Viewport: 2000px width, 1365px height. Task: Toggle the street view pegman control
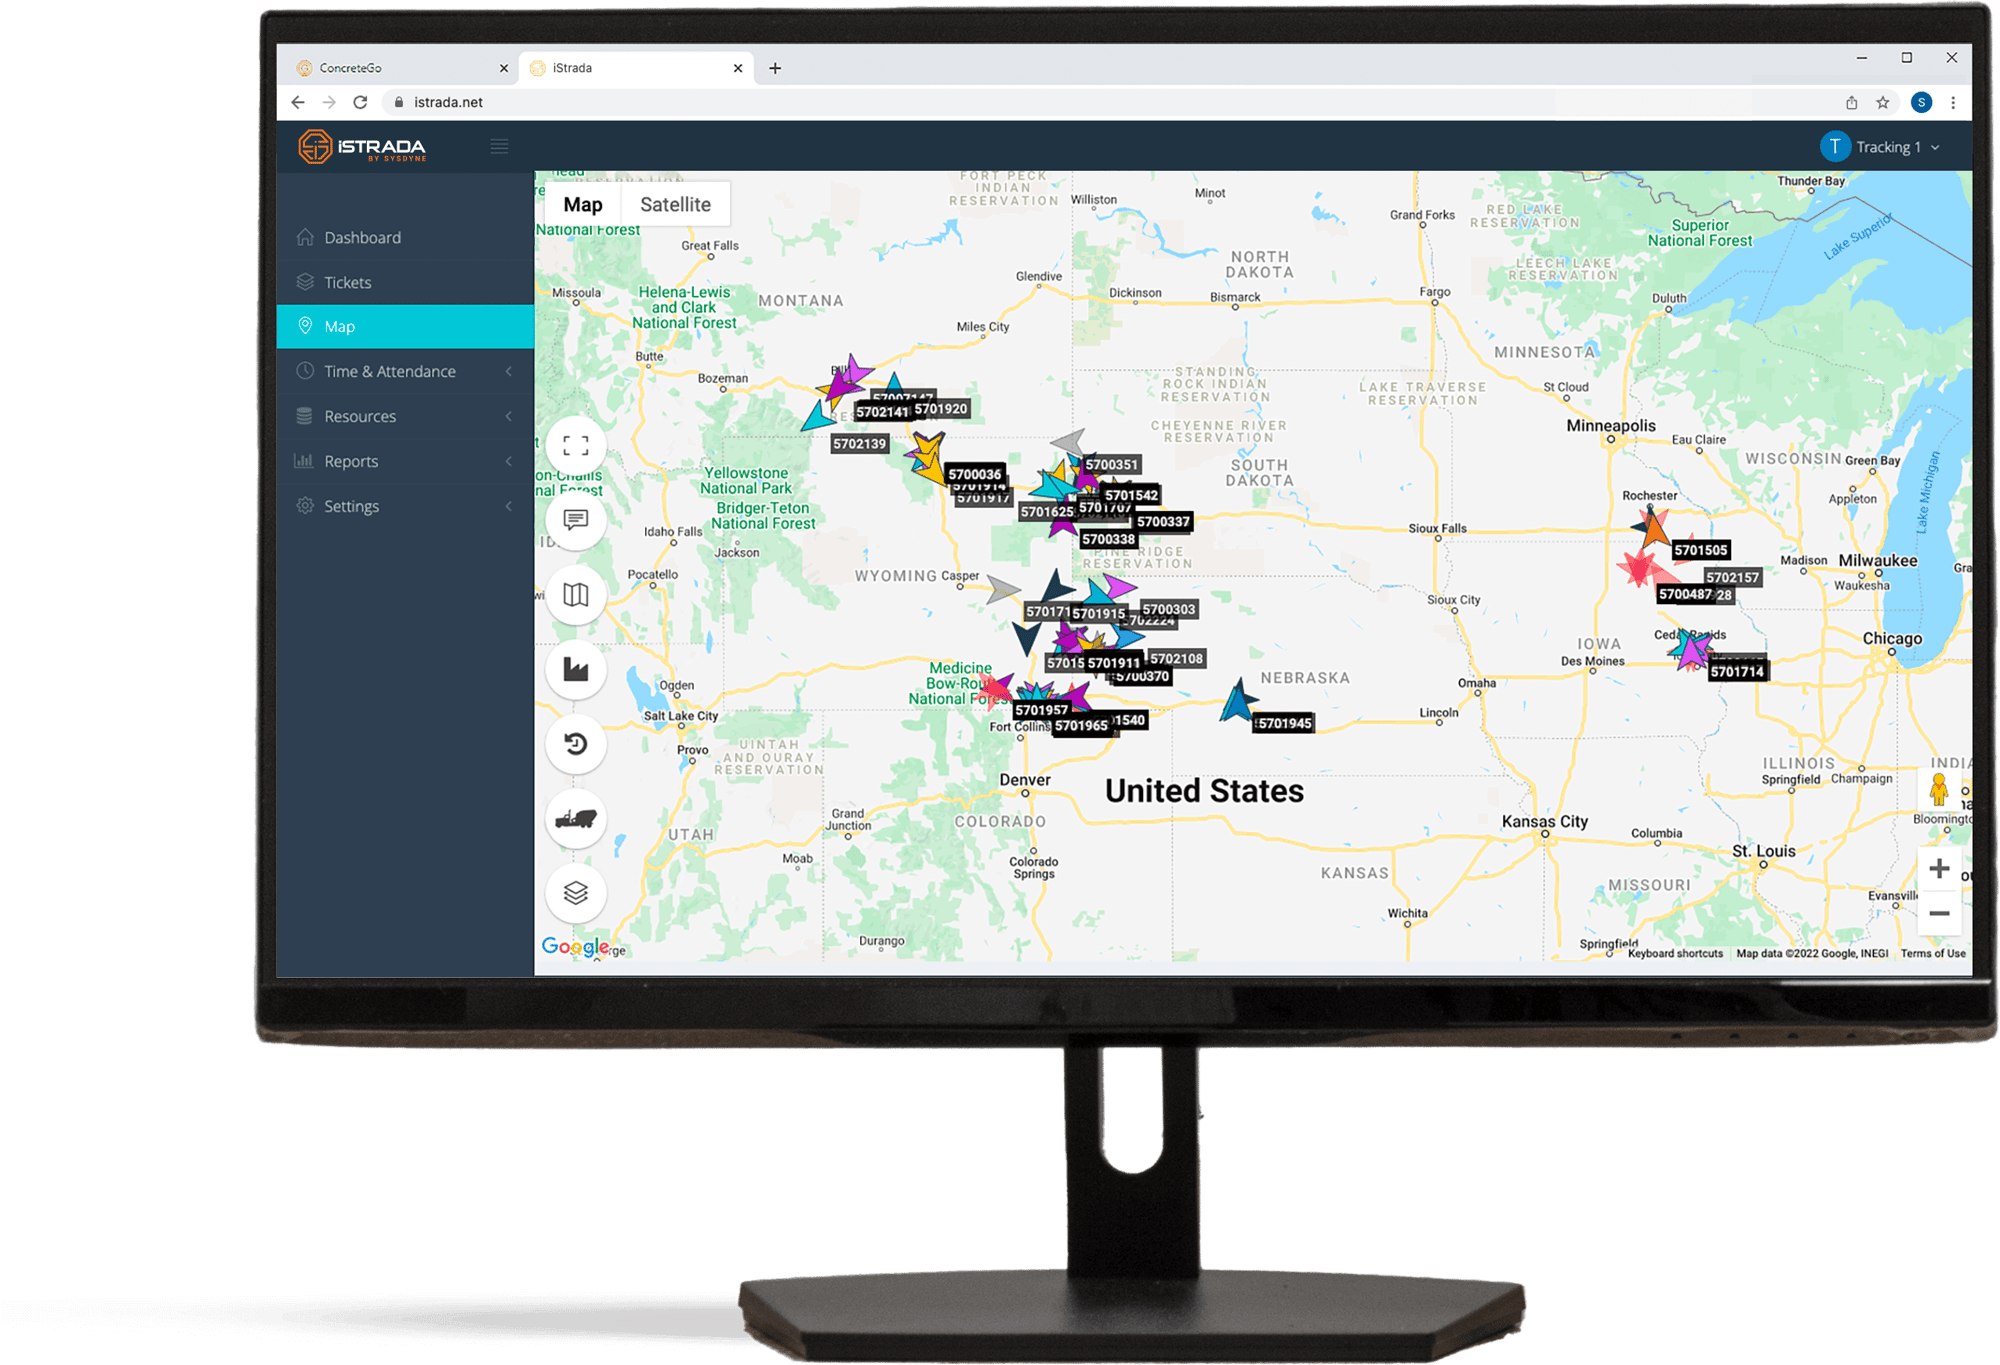pos(1941,787)
